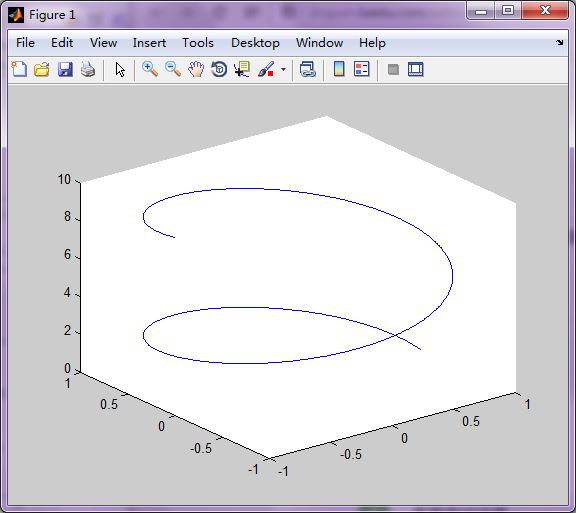This screenshot has height=513, width=576.
Task: Open a file with the folder icon
Action: [42, 69]
